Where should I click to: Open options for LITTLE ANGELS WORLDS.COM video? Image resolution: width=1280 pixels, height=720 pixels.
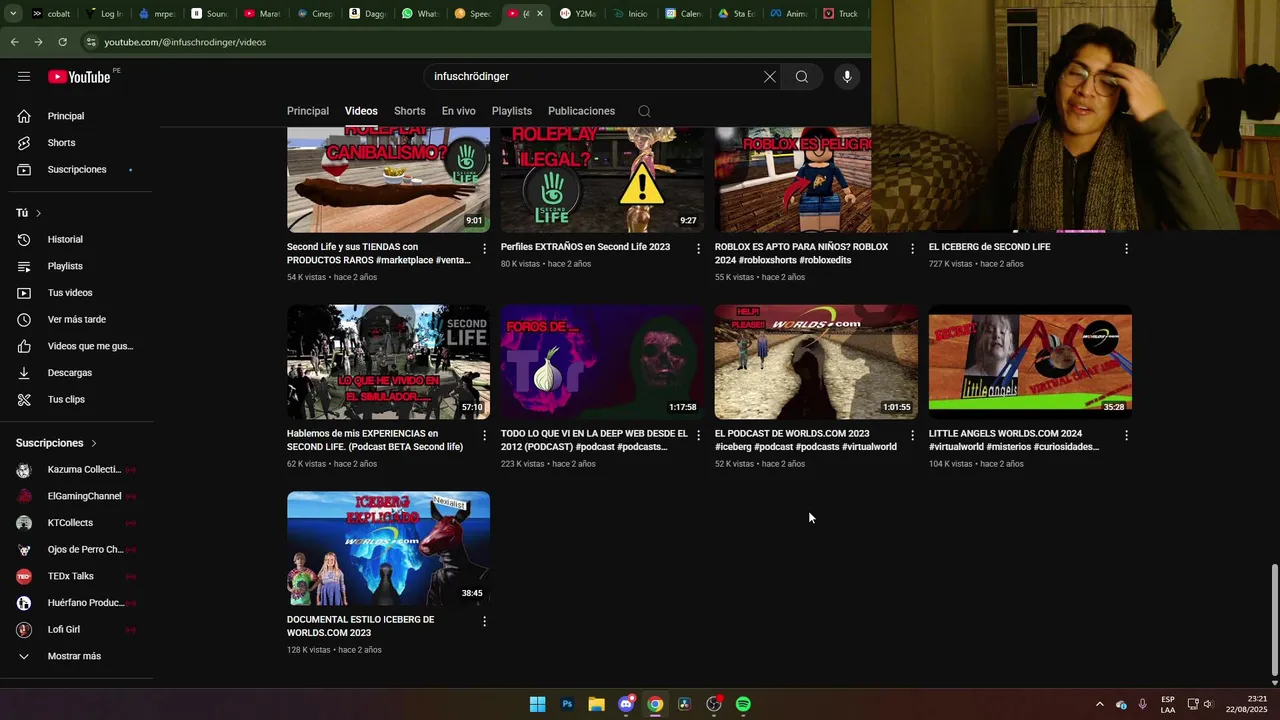(x=1126, y=435)
